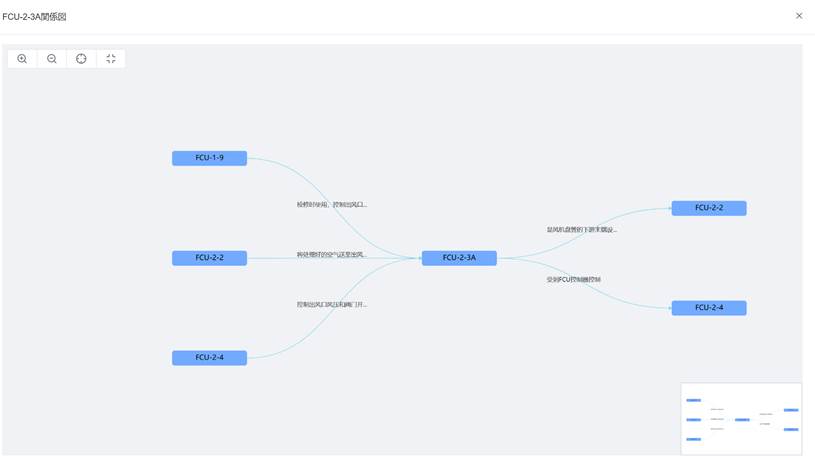This screenshot has height=456, width=815.
Task: Select the downstream FCU-2-4 target node
Action: click(708, 308)
